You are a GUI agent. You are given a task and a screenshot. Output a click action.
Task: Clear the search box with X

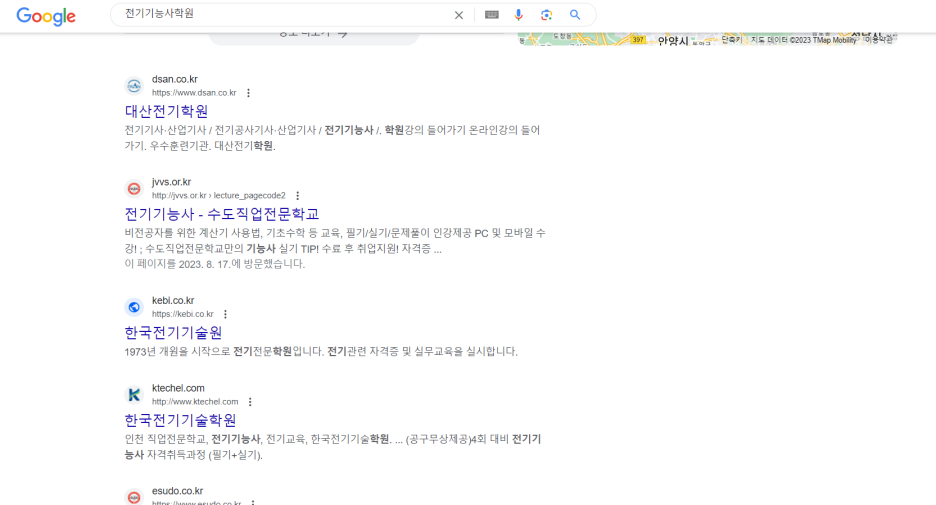point(458,15)
